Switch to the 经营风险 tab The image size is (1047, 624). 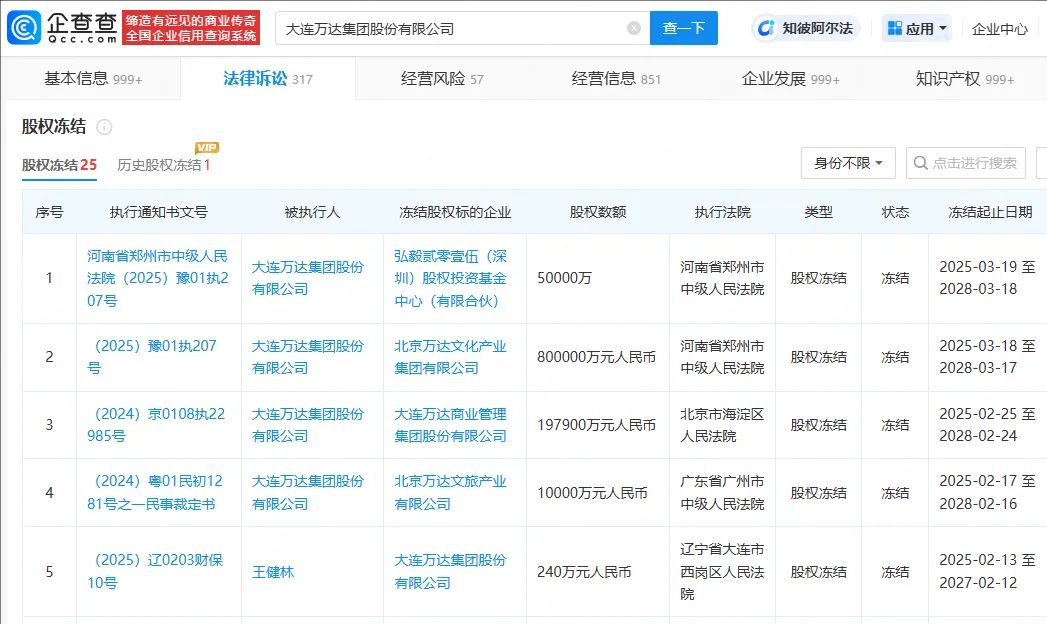click(441, 79)
